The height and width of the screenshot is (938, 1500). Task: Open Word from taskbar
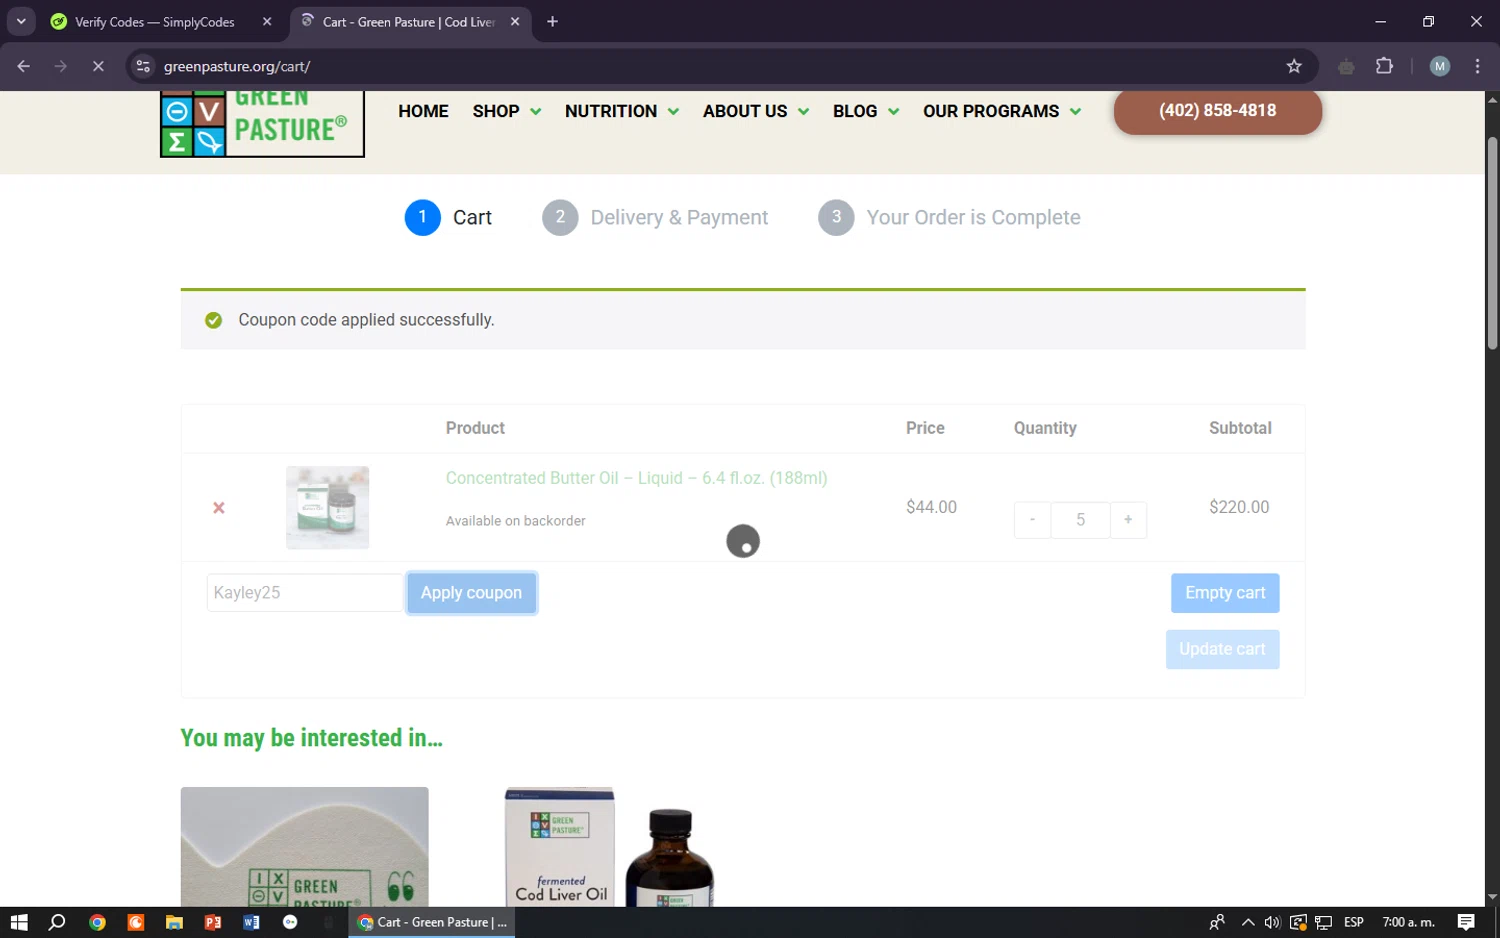click(251, 922)
